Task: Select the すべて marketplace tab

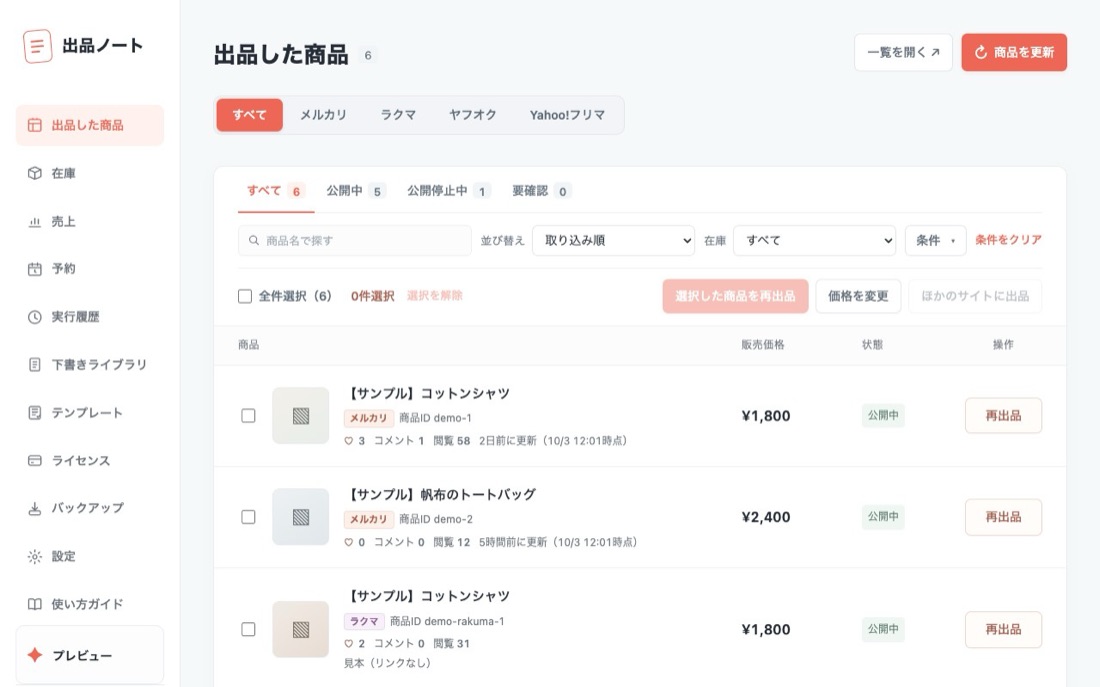Action: point(250,115)
